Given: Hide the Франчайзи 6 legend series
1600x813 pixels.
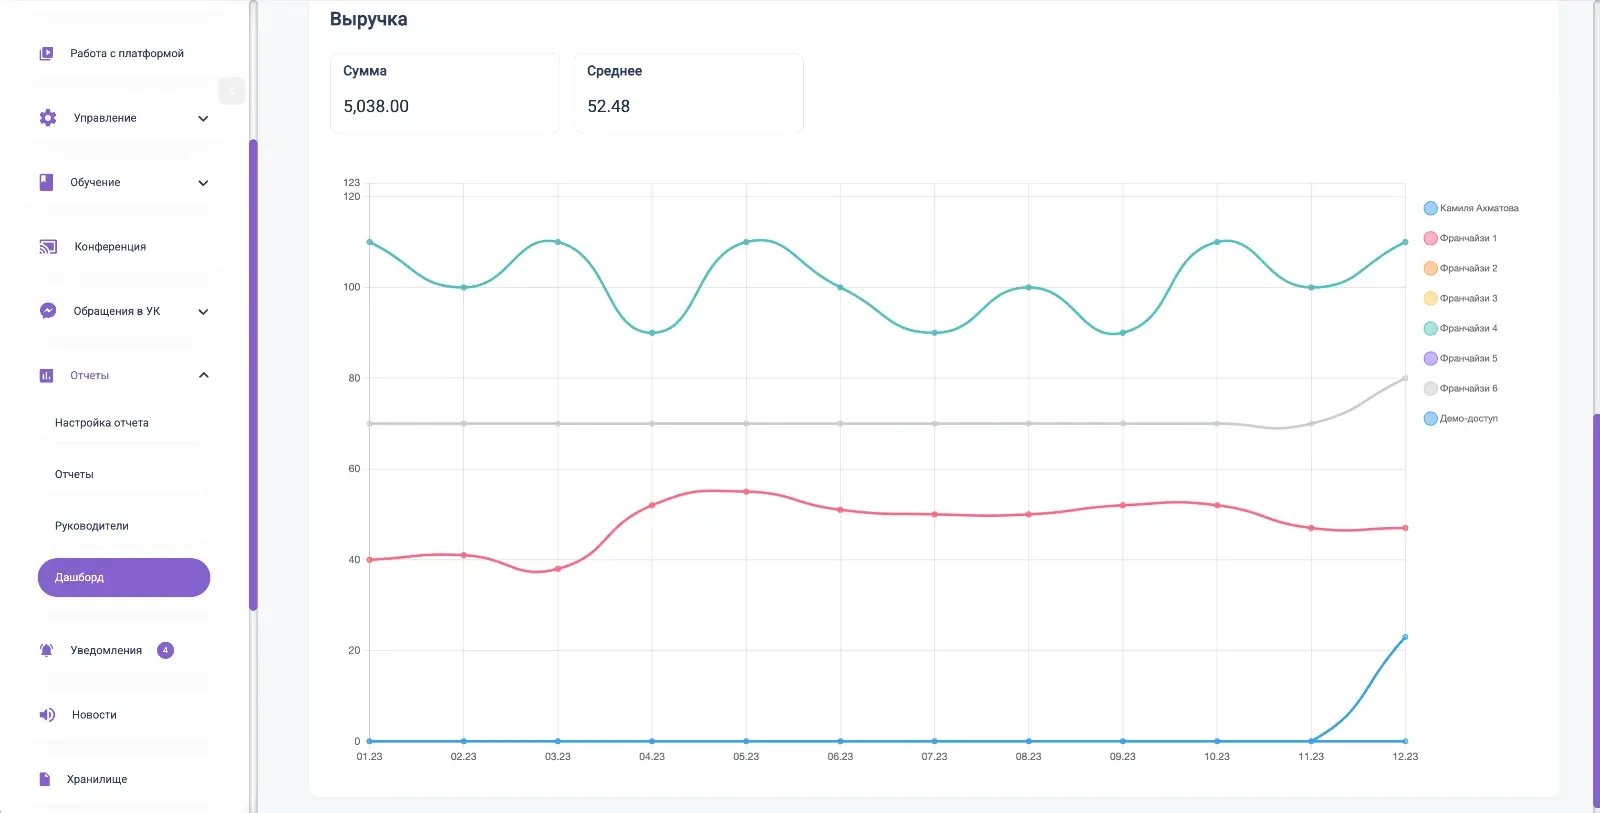Looking at the screenshot, I should click(1460, 388).
